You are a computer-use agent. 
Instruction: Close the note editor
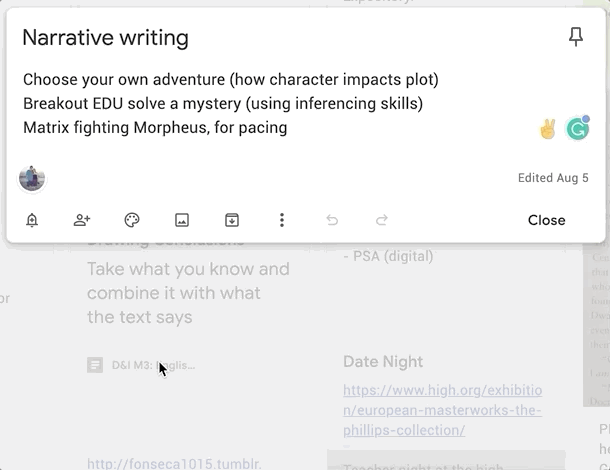(546, 220)
